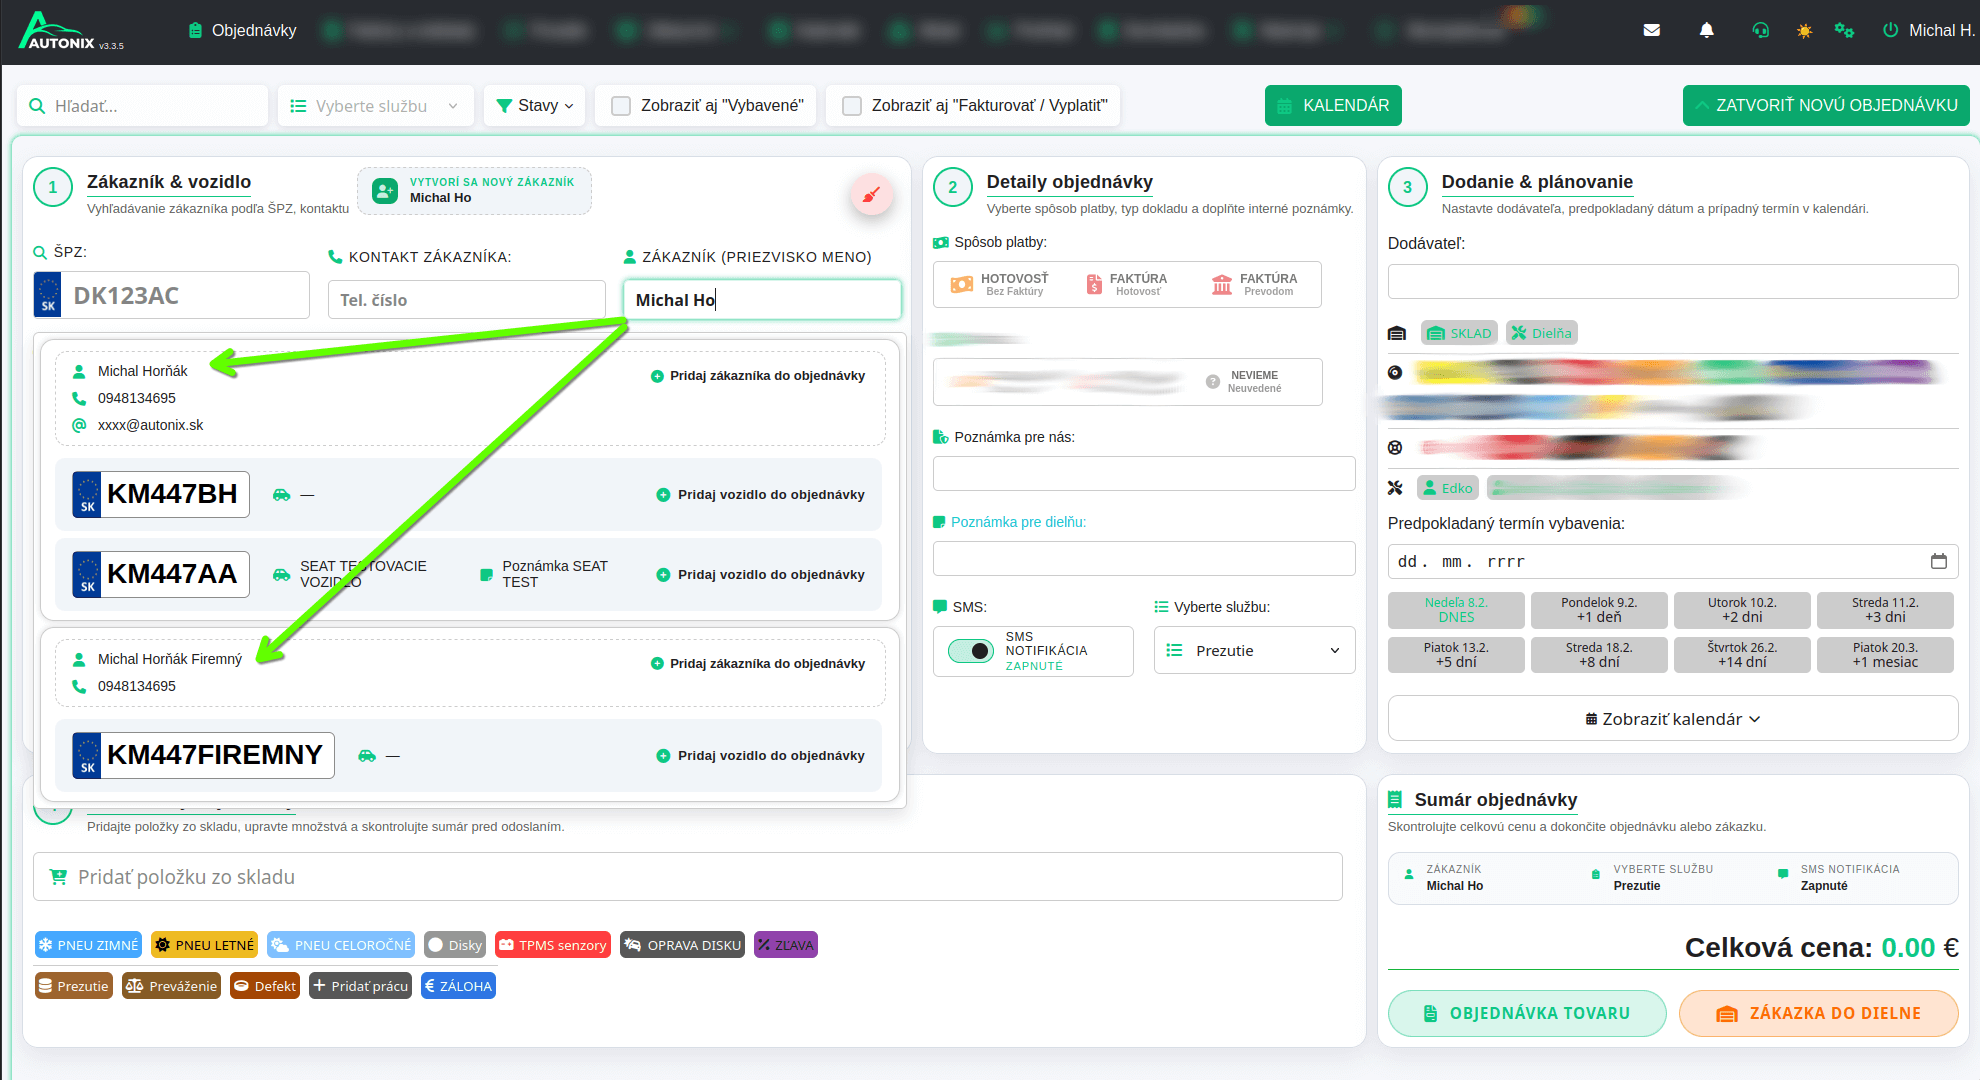Click the red clear broom icon
This screenshot has height=1080, width=1980.
(x=871, y=194)
